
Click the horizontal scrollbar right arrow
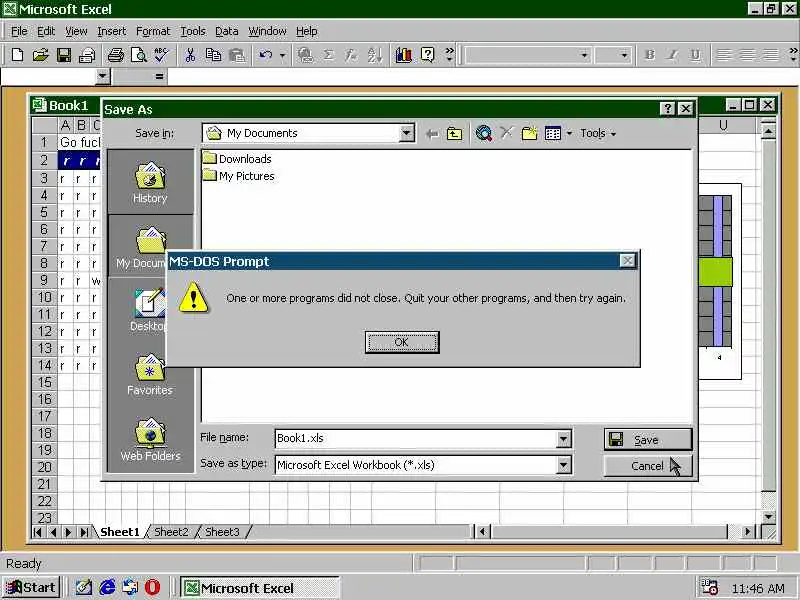point(747,532)
